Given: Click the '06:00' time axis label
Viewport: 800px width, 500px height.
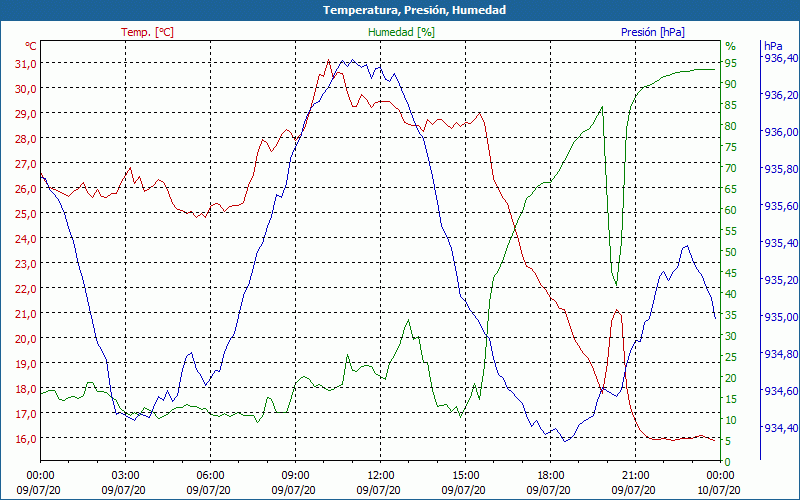Looking at the screenshot, I should click(210, 476).
